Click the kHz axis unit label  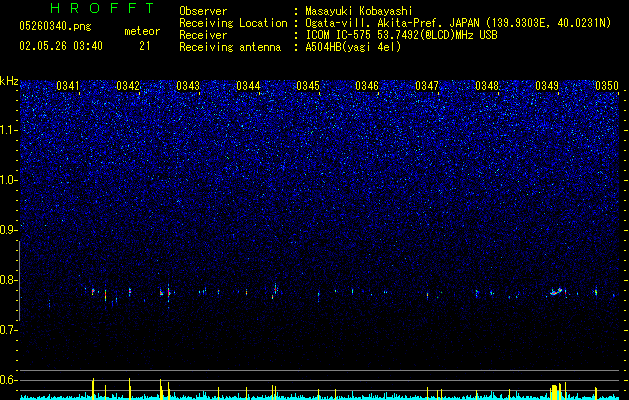(x=9, y=81)
